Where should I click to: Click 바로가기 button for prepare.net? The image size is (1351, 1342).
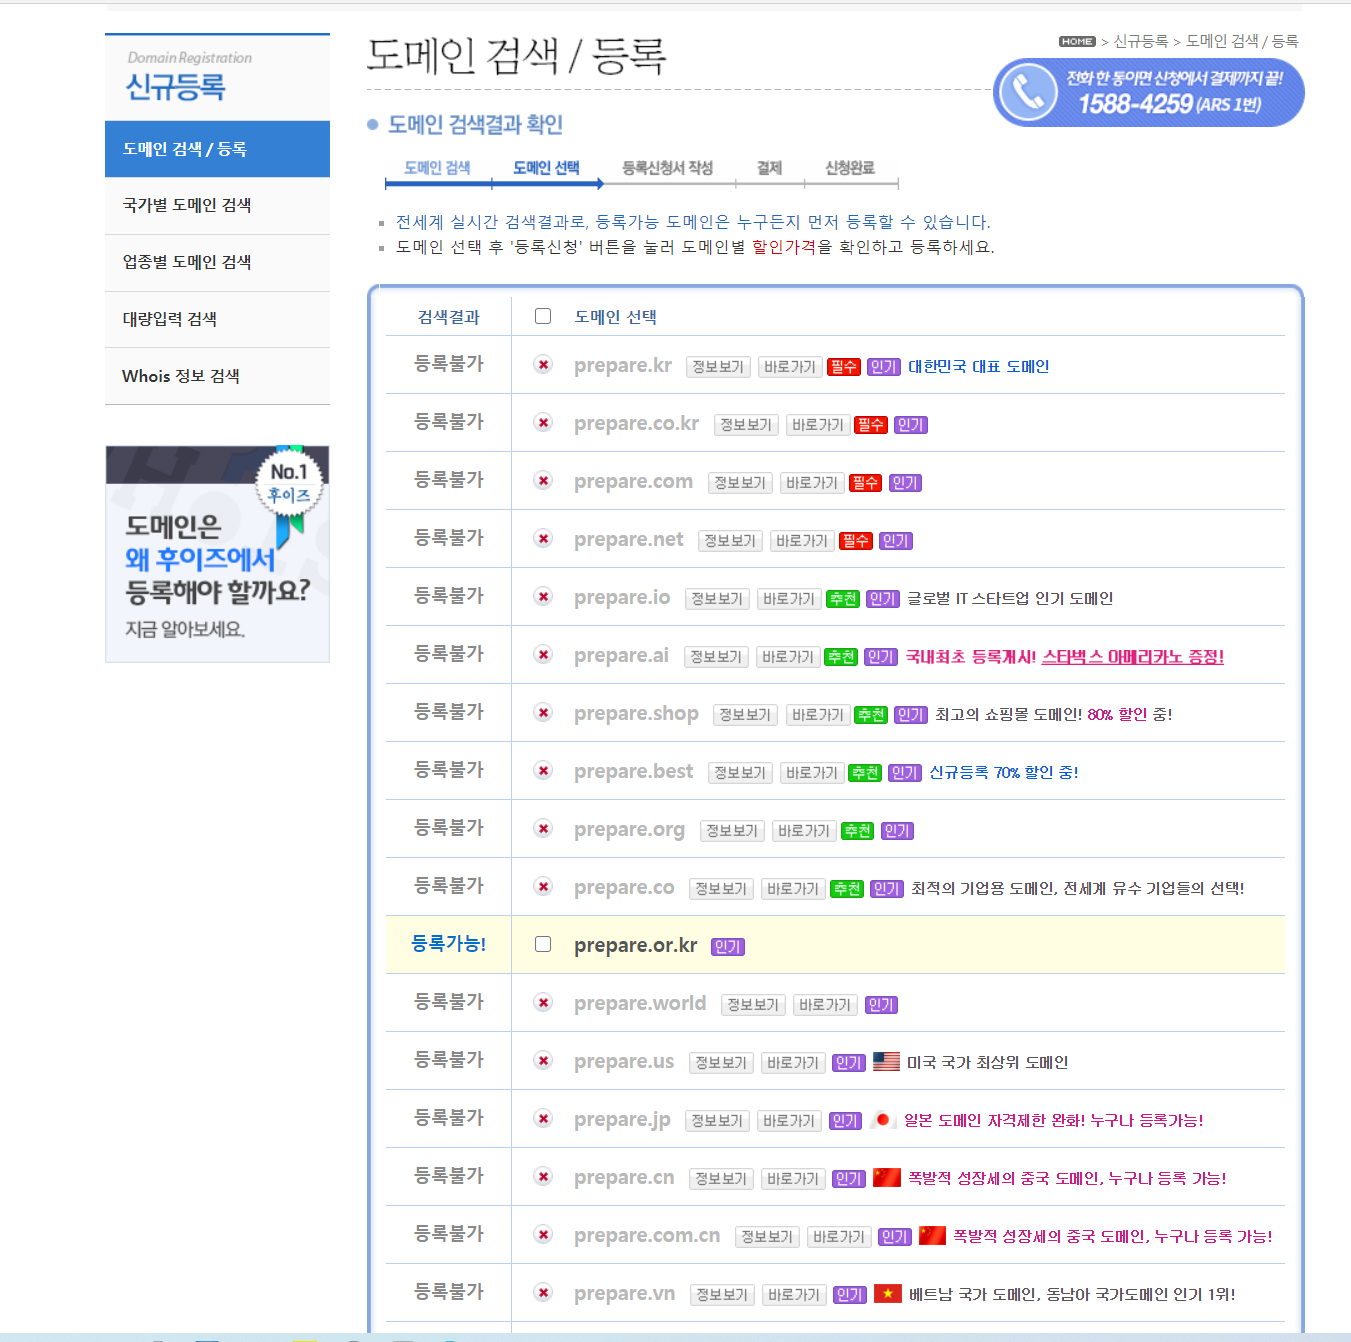pyautogui.click(x=802, y=541)
